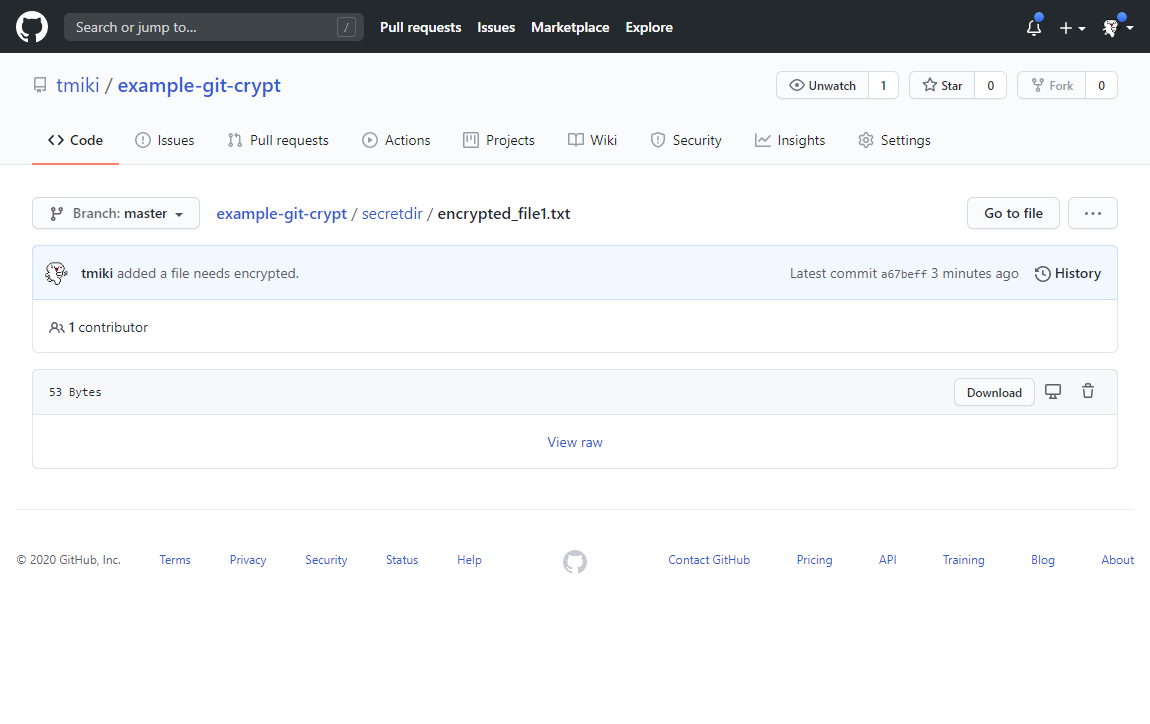Open Pull requests in top navigation
This screenshot has height=724, width=1150.
coord(420,27)
